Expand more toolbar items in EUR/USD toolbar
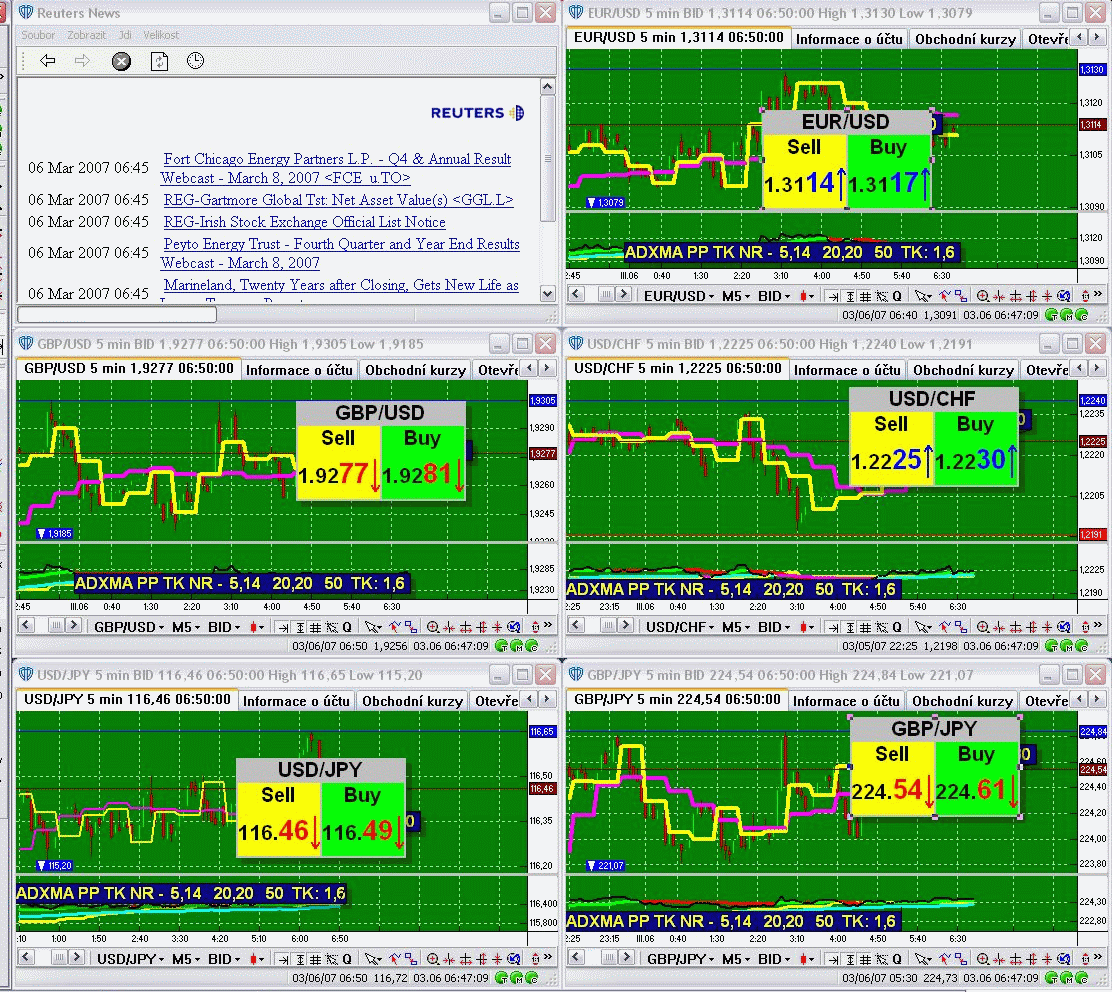This screenshot has height=992, width=1112. [1099, 294]
